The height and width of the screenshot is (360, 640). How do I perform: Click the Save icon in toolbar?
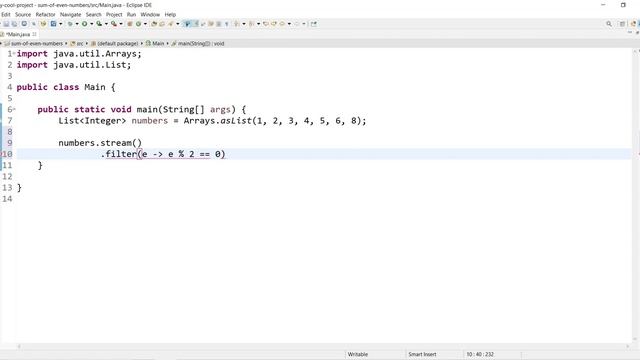(6, 24)
